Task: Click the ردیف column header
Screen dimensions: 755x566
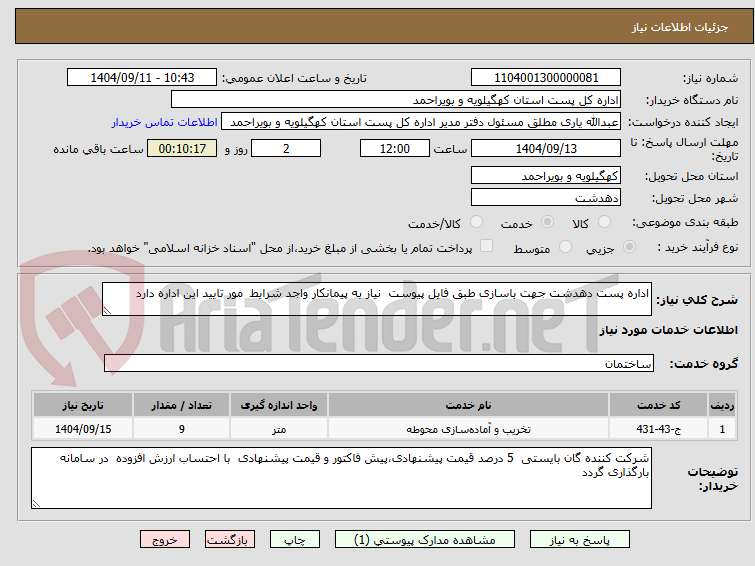Action: [722, 405]
